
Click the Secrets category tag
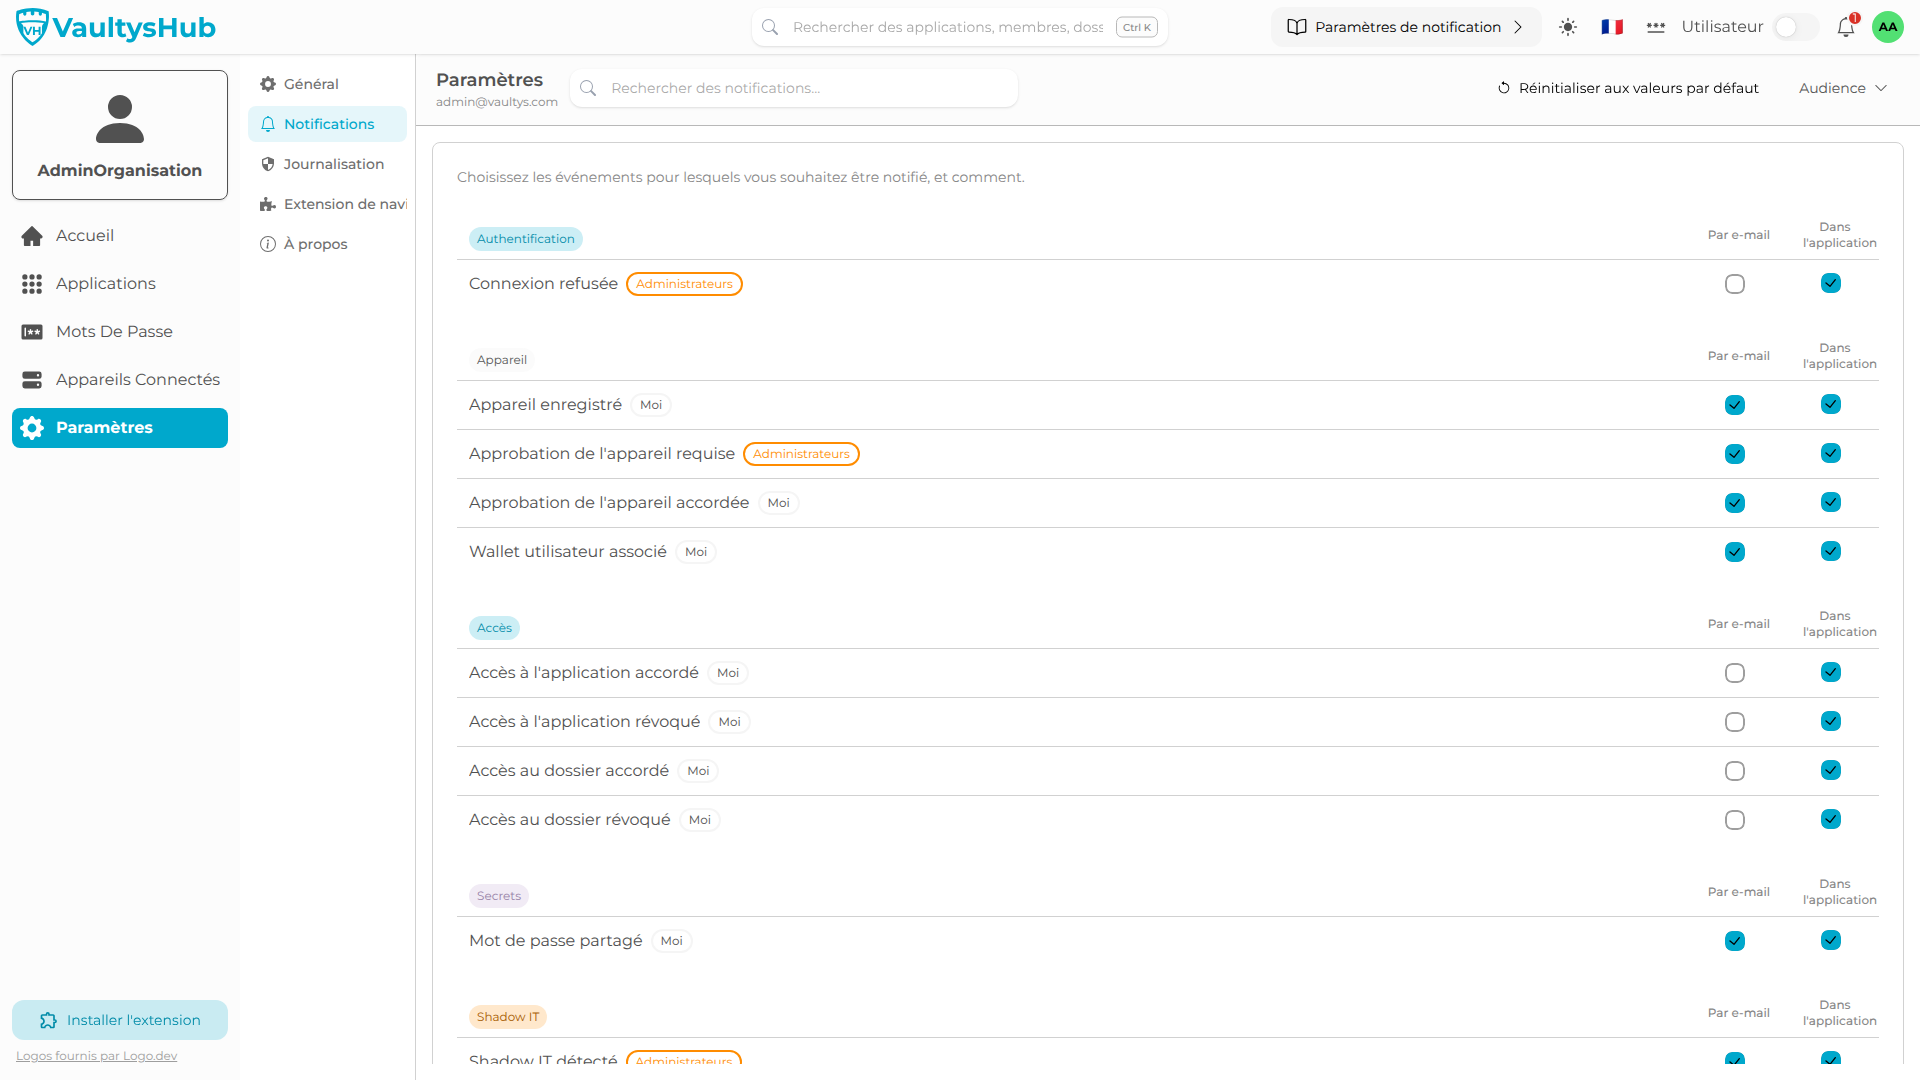pos(499,896)
